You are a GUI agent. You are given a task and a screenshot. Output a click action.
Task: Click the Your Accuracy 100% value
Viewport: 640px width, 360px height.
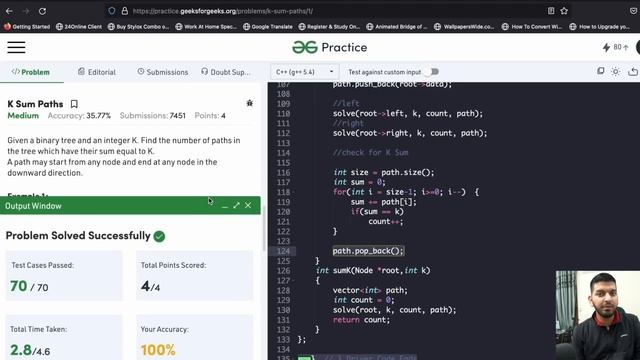[158, 350]
